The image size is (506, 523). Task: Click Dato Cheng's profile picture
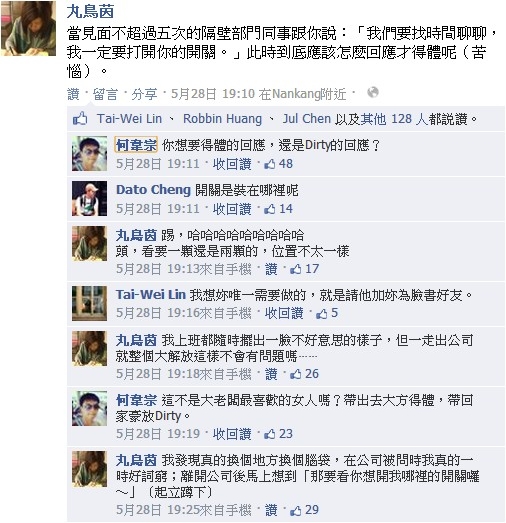click(x=89, y=198)
